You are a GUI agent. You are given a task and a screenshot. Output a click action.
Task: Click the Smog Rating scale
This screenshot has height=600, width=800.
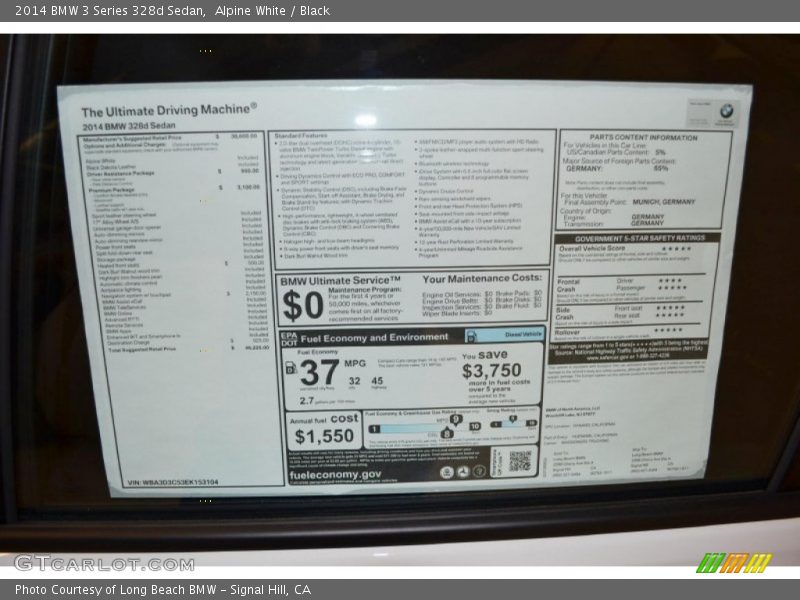[513, 423]
